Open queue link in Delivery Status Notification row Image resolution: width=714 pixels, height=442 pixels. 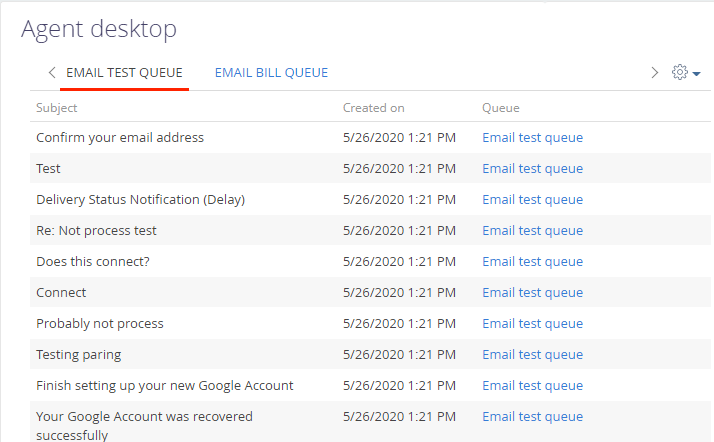tap(532, 199)
